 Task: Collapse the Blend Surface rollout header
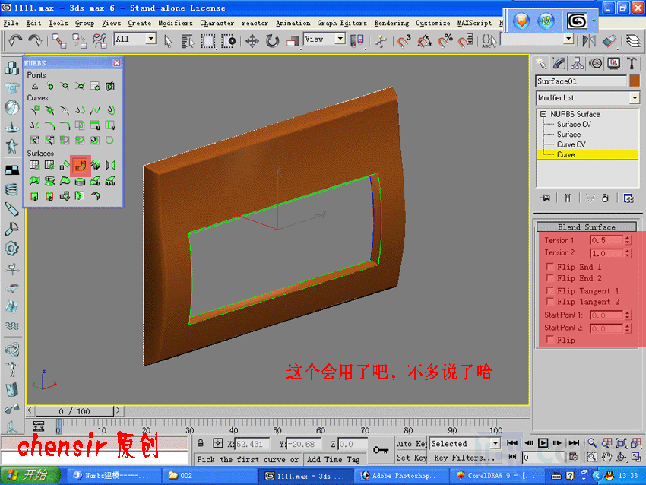(587, 227)
